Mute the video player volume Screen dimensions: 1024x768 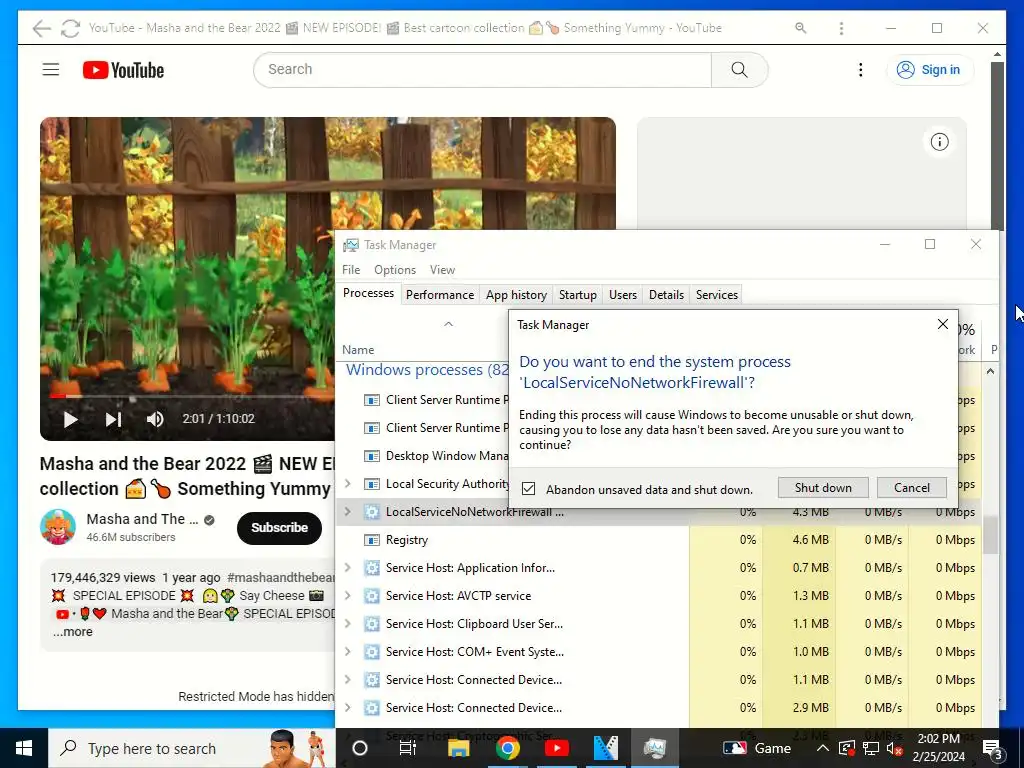tap(155, 419)
